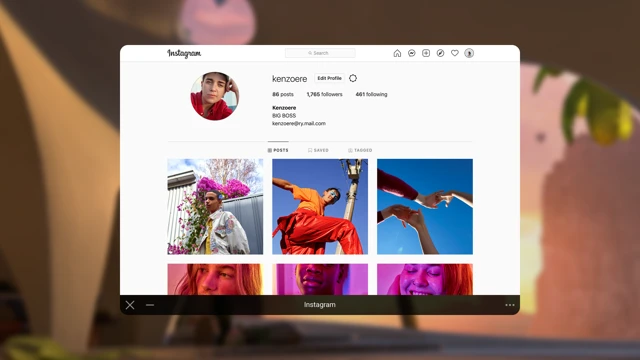The image size is (640, 360).
Task: Open the orange outfit post thumbnail
Action: click(x=320, y=207)
